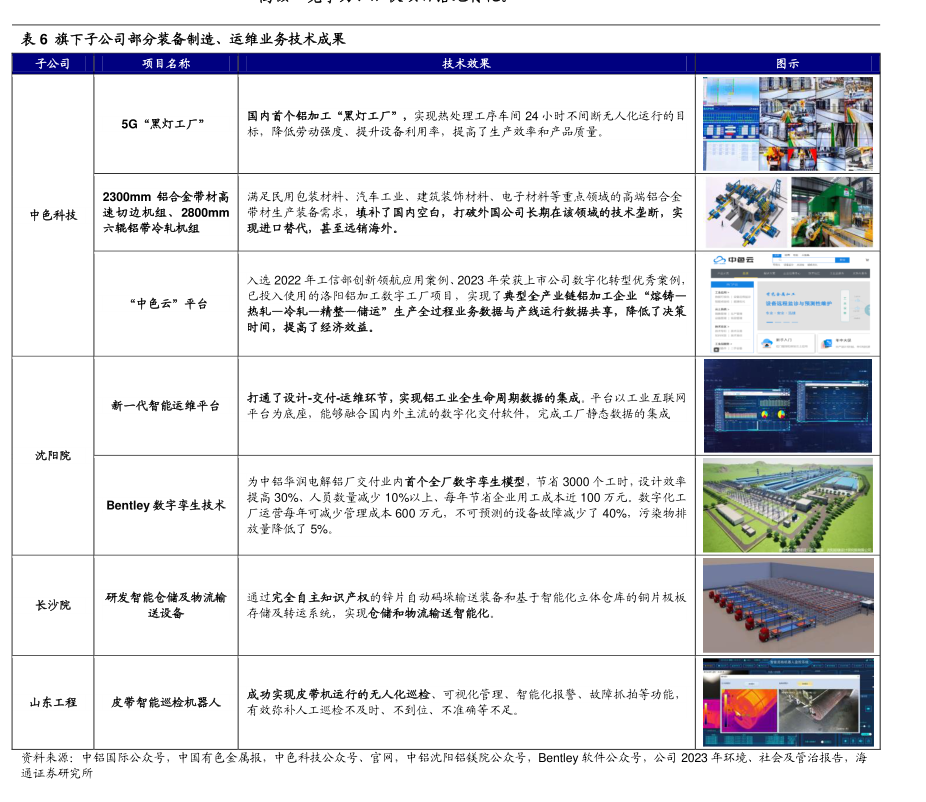This screenshot has height=802, width=926.
Task: Select the green cold rolling mill photo
Action: tap(832, 211)
